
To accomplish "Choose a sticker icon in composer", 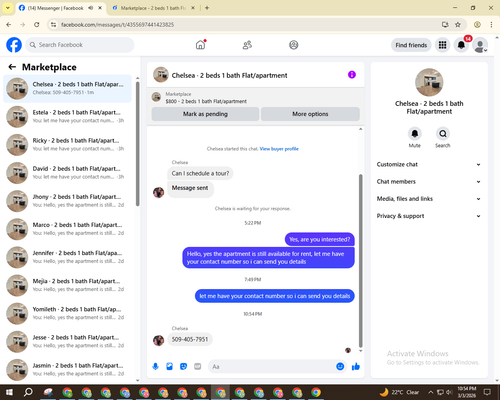I will (x=183, y=367).
